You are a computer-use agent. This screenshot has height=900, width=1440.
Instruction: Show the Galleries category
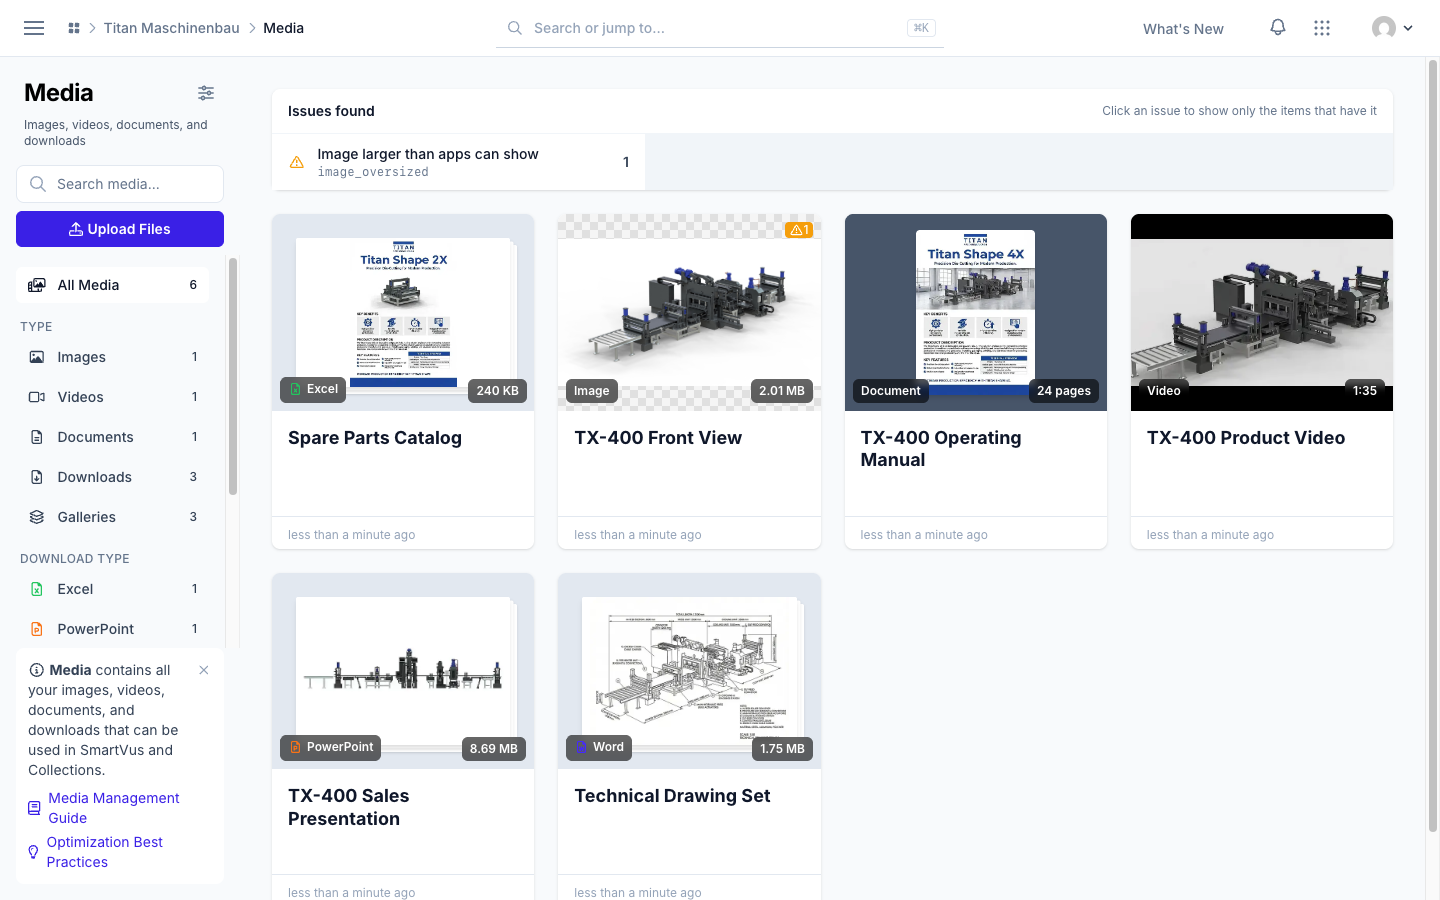coord(113,517)
